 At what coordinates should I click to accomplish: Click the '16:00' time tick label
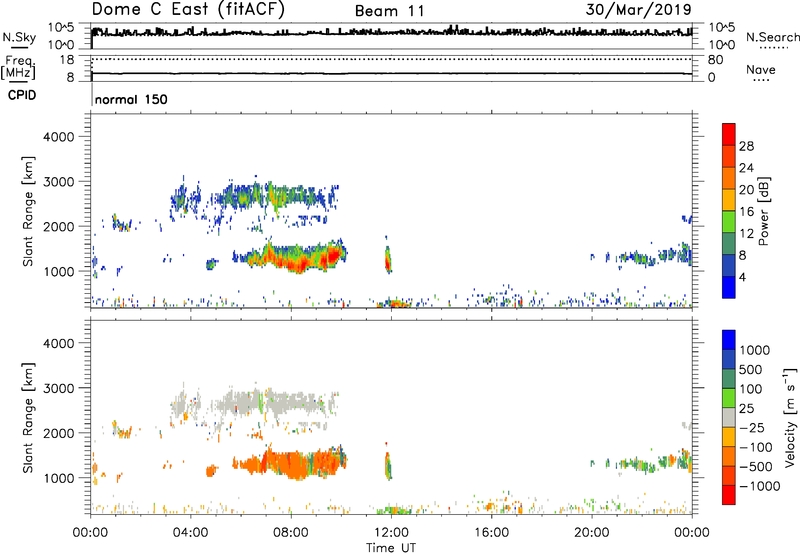click(x=491, y=533)
